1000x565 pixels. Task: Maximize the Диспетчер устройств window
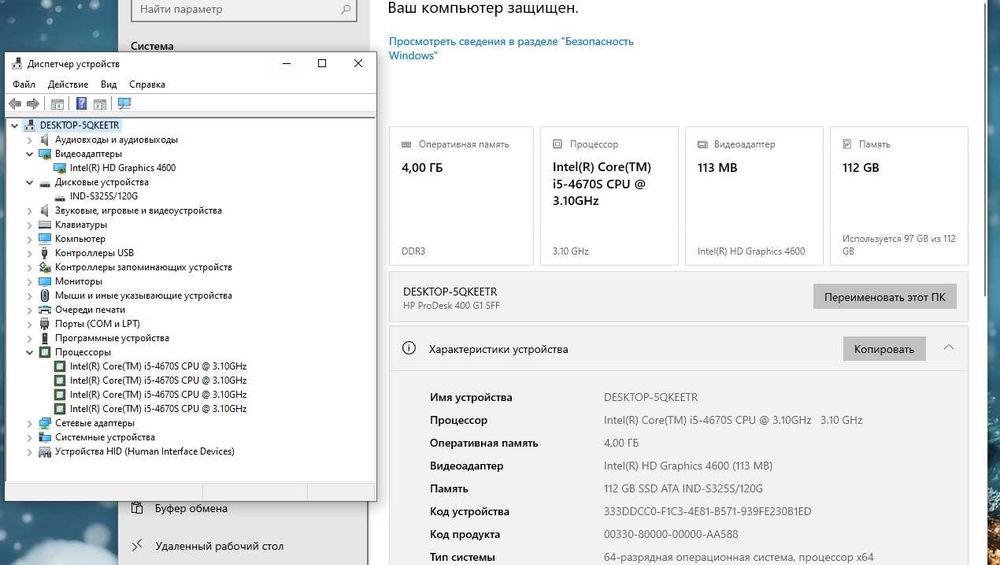pyautogui.click(x=322, y=63)
